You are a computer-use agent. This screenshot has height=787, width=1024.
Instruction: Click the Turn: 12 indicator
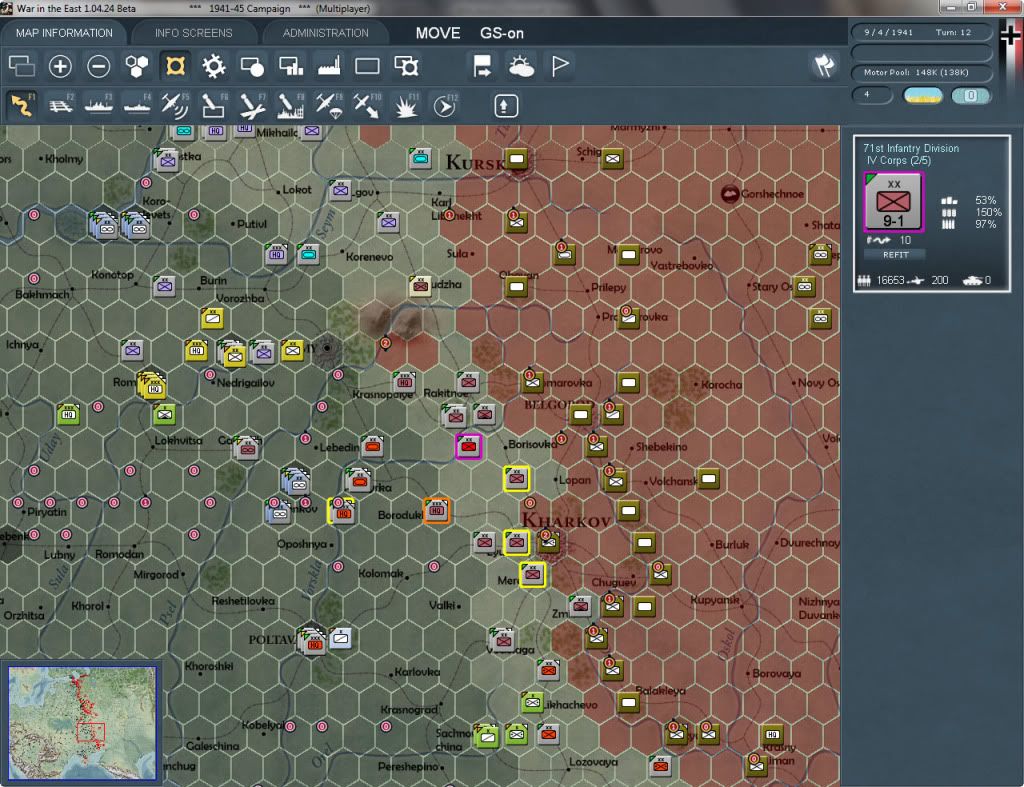[x=953, y=32]
